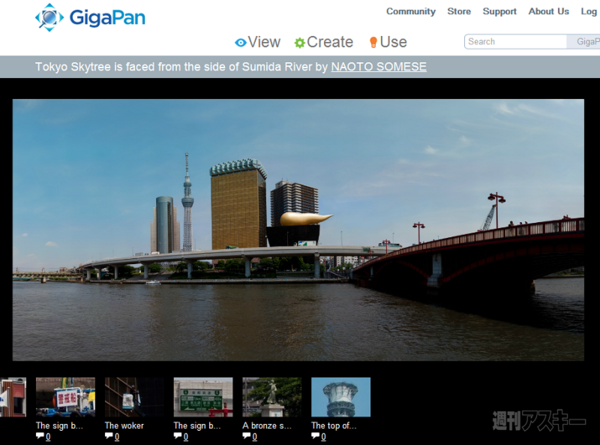600x445 pixels.
Task: Click the eye icon beside View
Action: coord(240,42)
